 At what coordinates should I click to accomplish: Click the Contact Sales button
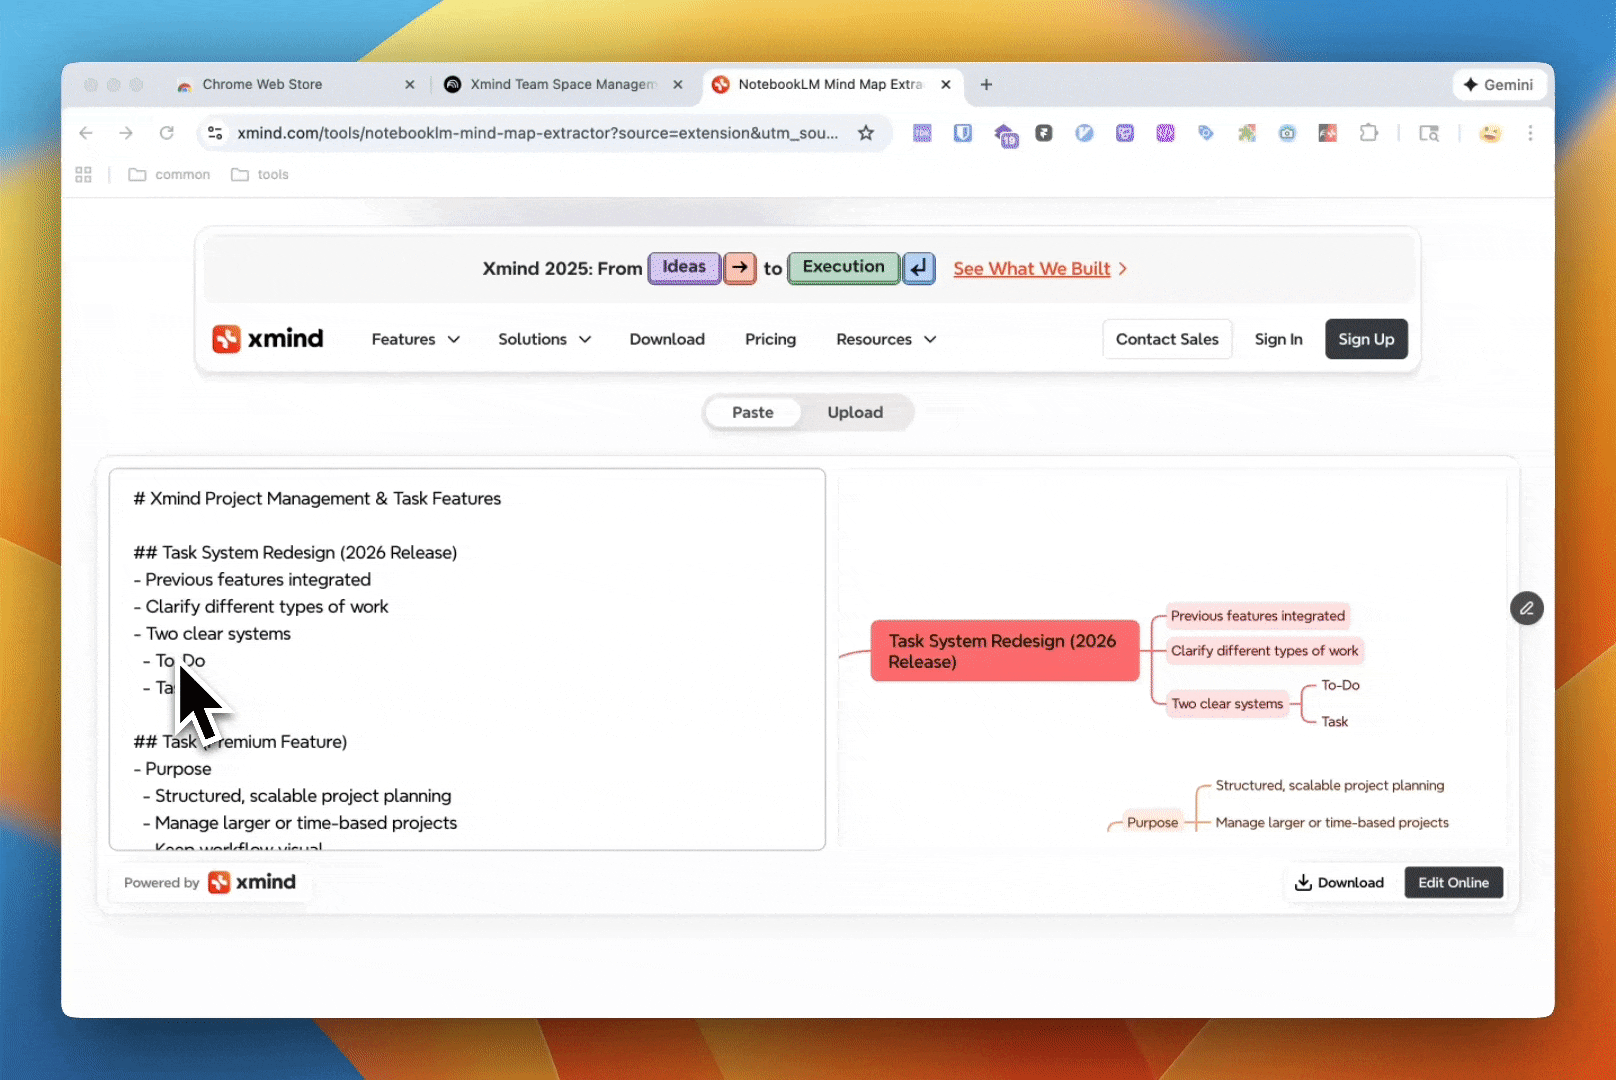(1167, 339)
